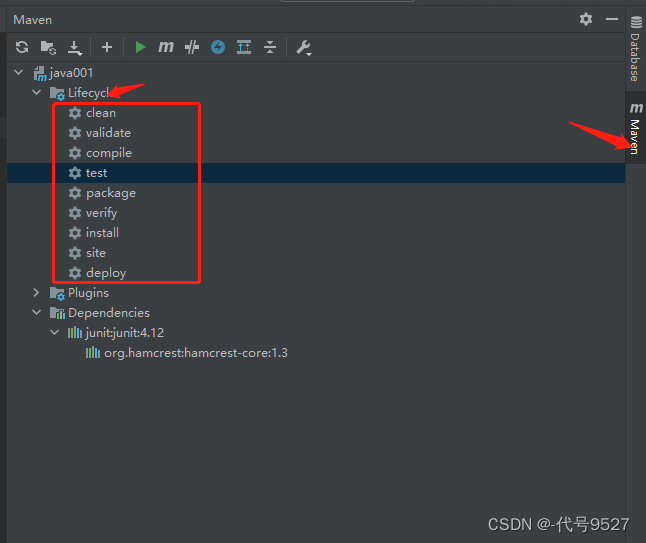Collapse the junit:junit:4.12 dependency
Screen dimensions: 646x543
[x=54, y=332]
